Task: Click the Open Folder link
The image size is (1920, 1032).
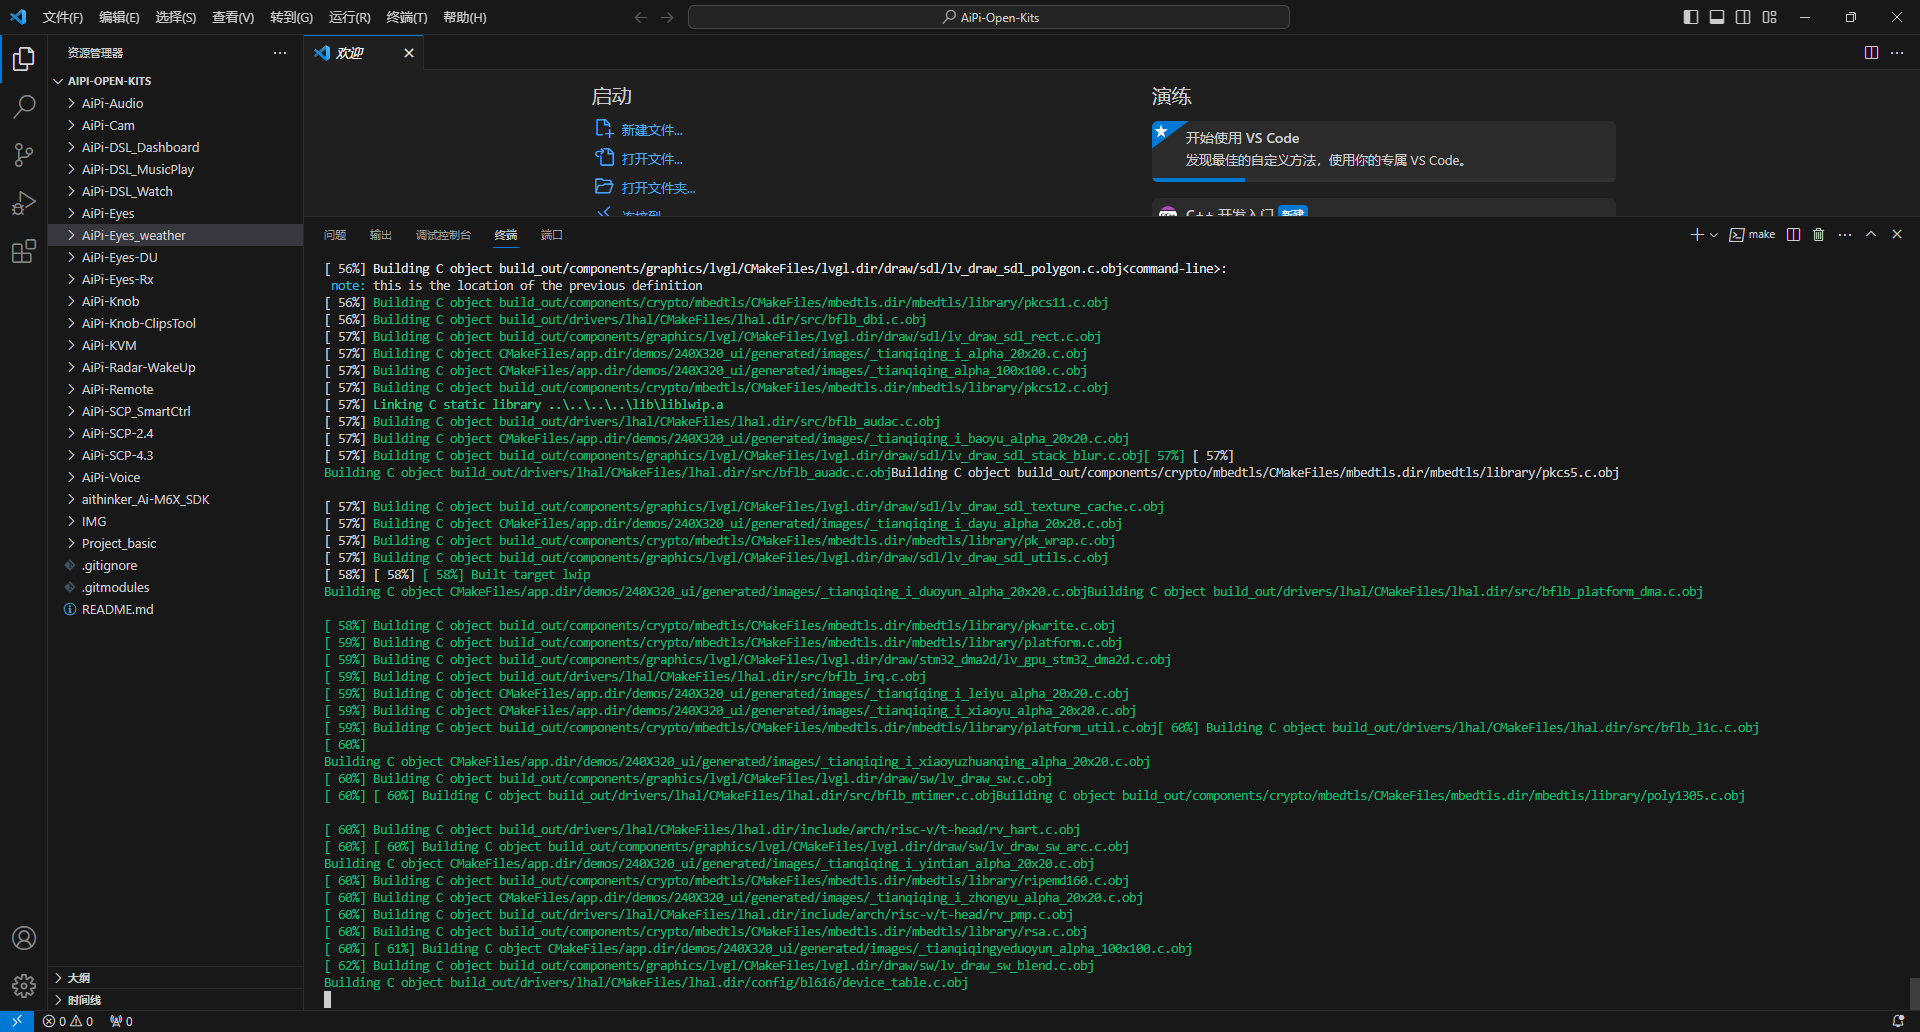Action: pyautogui.click(x=645, y=188)
